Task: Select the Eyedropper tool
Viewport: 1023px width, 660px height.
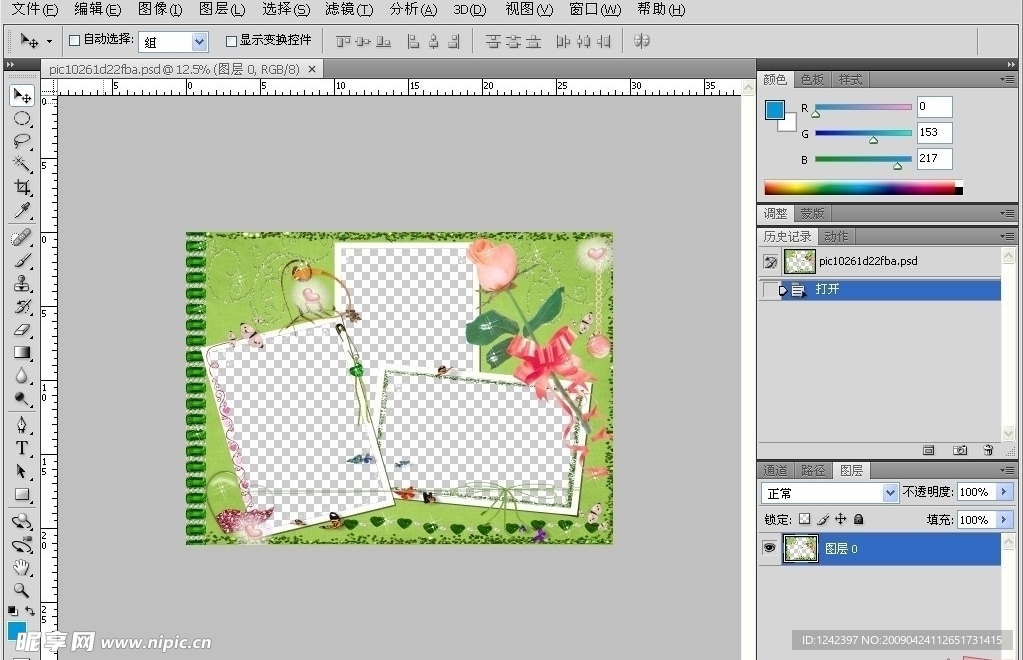Action: click(22, 210)
